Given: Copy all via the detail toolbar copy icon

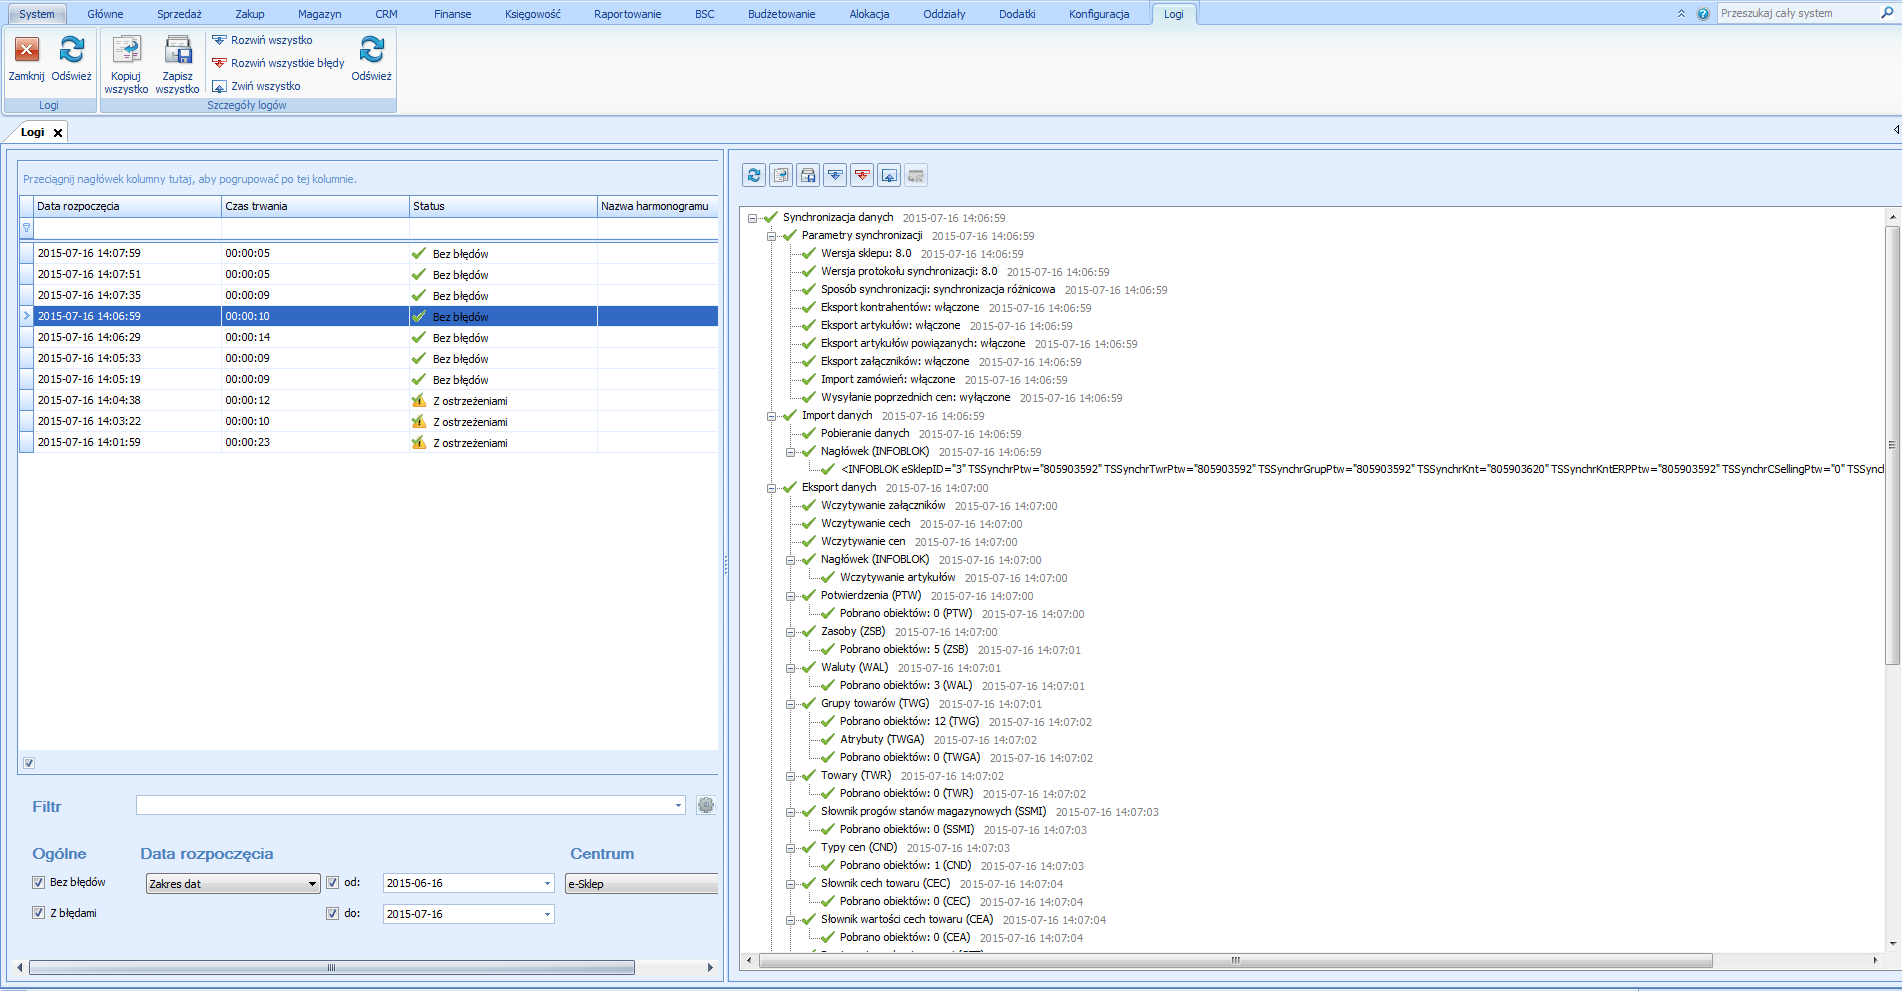Looking at the screenshot, I should pos(781,175).
